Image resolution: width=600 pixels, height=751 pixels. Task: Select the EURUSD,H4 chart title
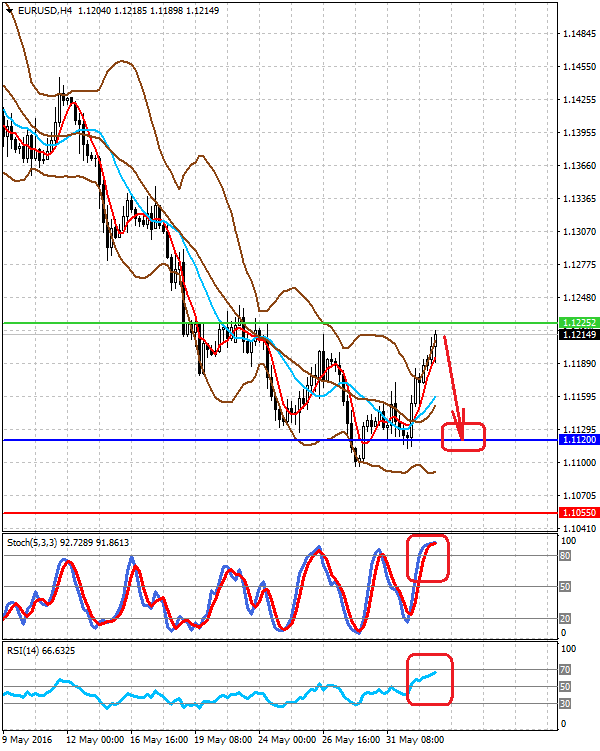click(x=45, y=10)
